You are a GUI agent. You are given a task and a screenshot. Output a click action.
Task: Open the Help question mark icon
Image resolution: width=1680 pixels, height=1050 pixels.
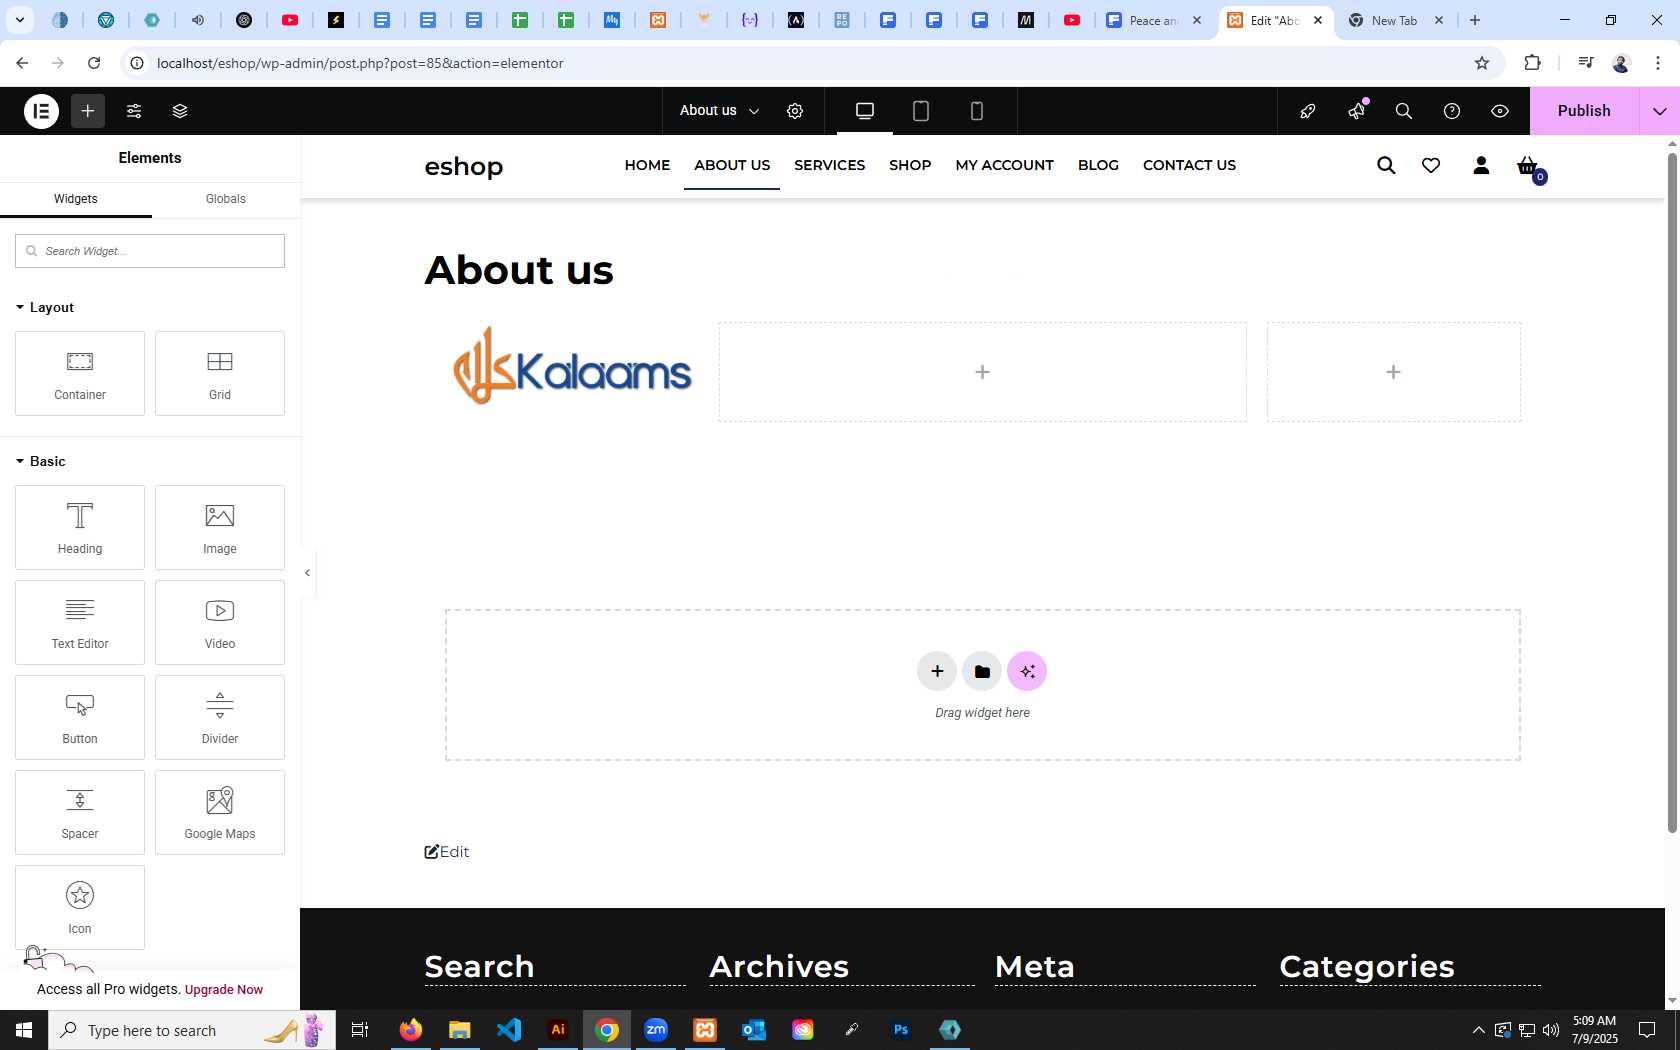(x=1452, y=111)
